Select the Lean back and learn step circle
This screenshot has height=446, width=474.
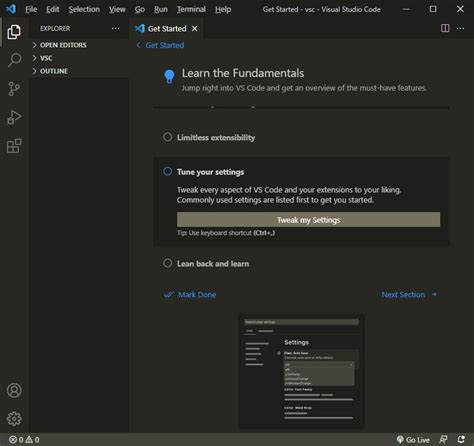pos(168,263)
